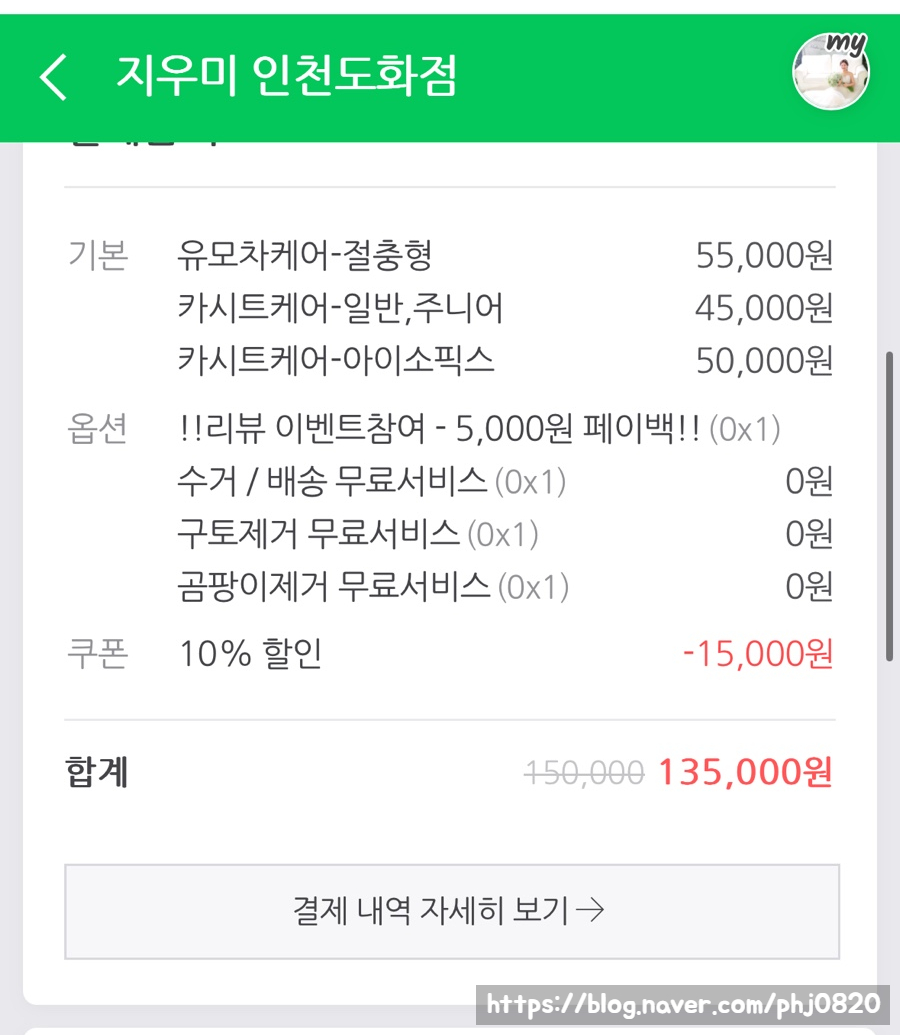Click the 합계 label
Viewport: 900px width, 1035px height.
[x=96, y=772]
